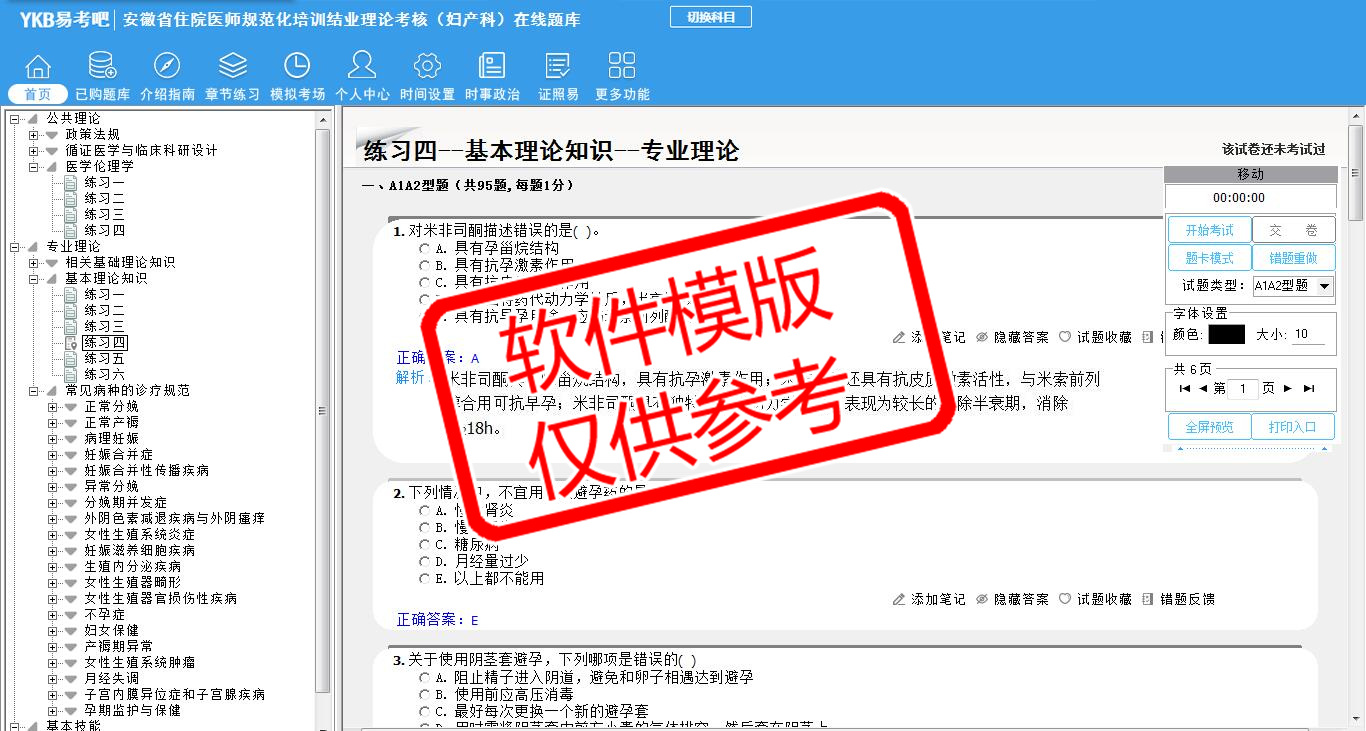Expand the 病理妊娠 tree node
Image resolution: width=1366 pixels, height=731 pixels.
(x=53, y=439)
